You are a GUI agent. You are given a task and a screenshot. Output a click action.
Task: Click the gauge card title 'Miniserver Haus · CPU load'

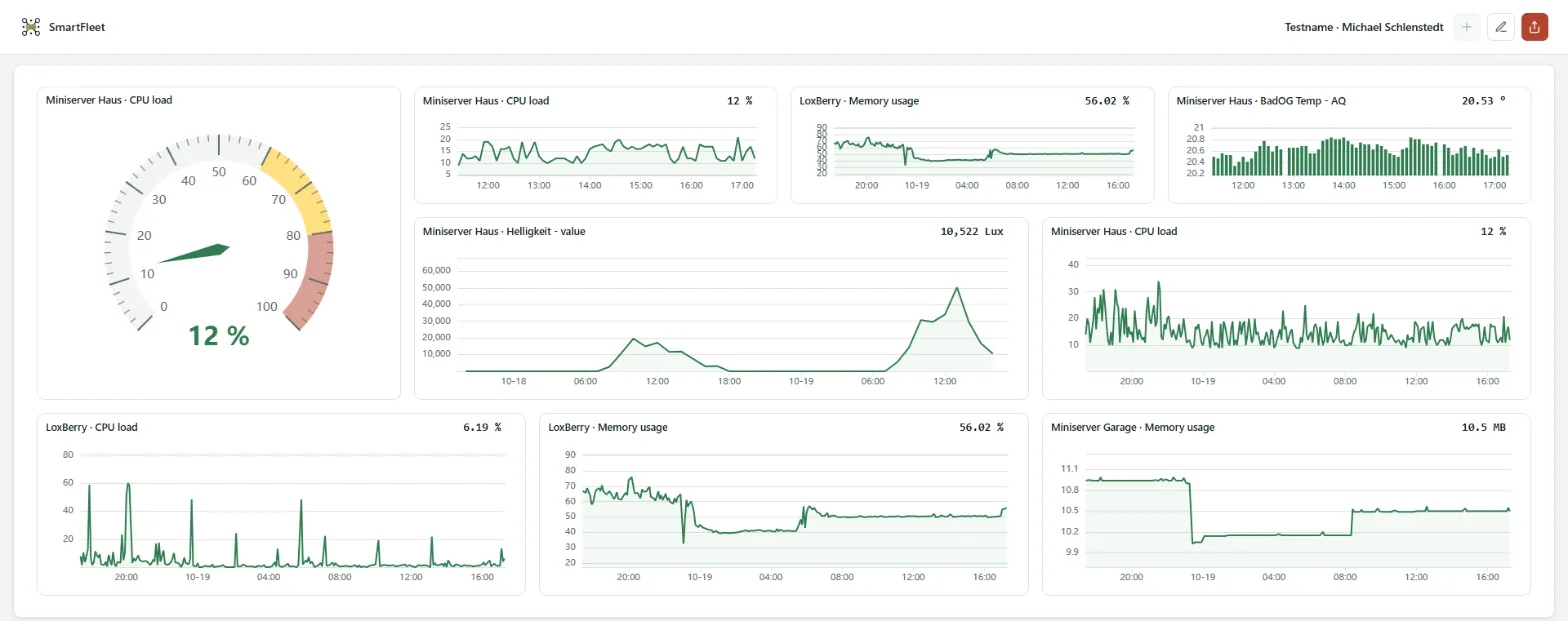109,100
